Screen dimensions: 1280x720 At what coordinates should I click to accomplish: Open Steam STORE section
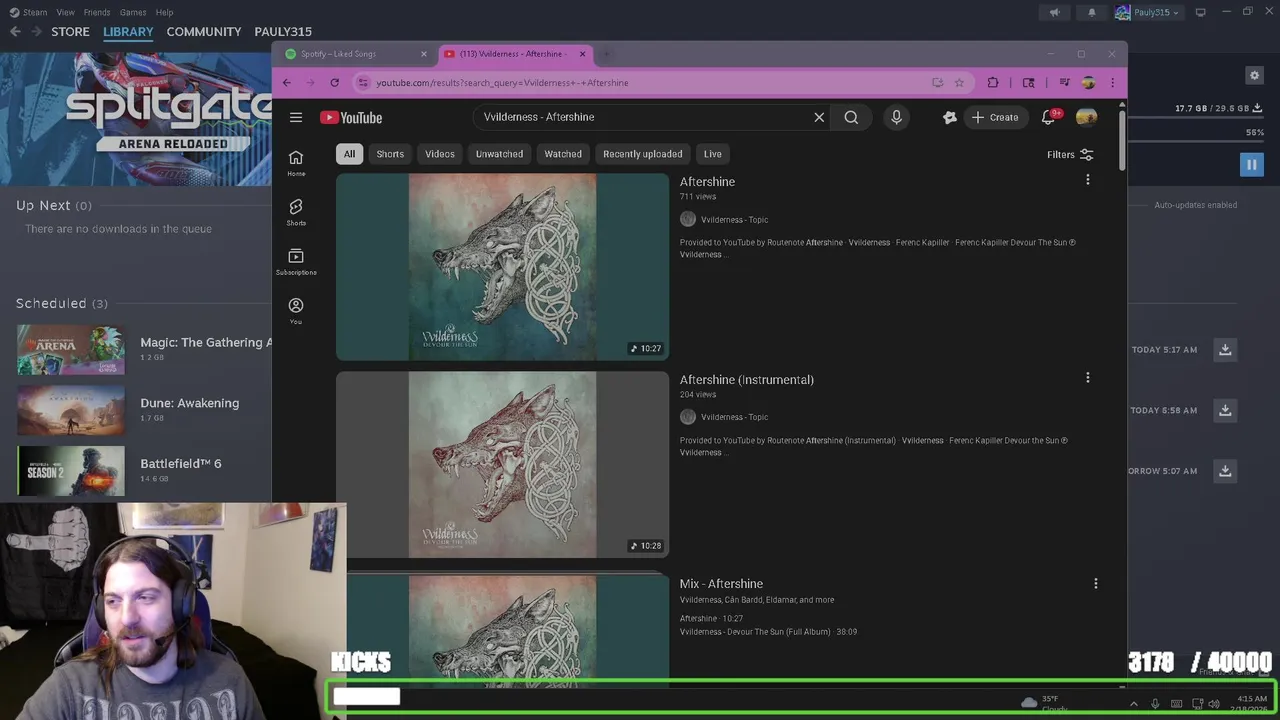(70, 31)
